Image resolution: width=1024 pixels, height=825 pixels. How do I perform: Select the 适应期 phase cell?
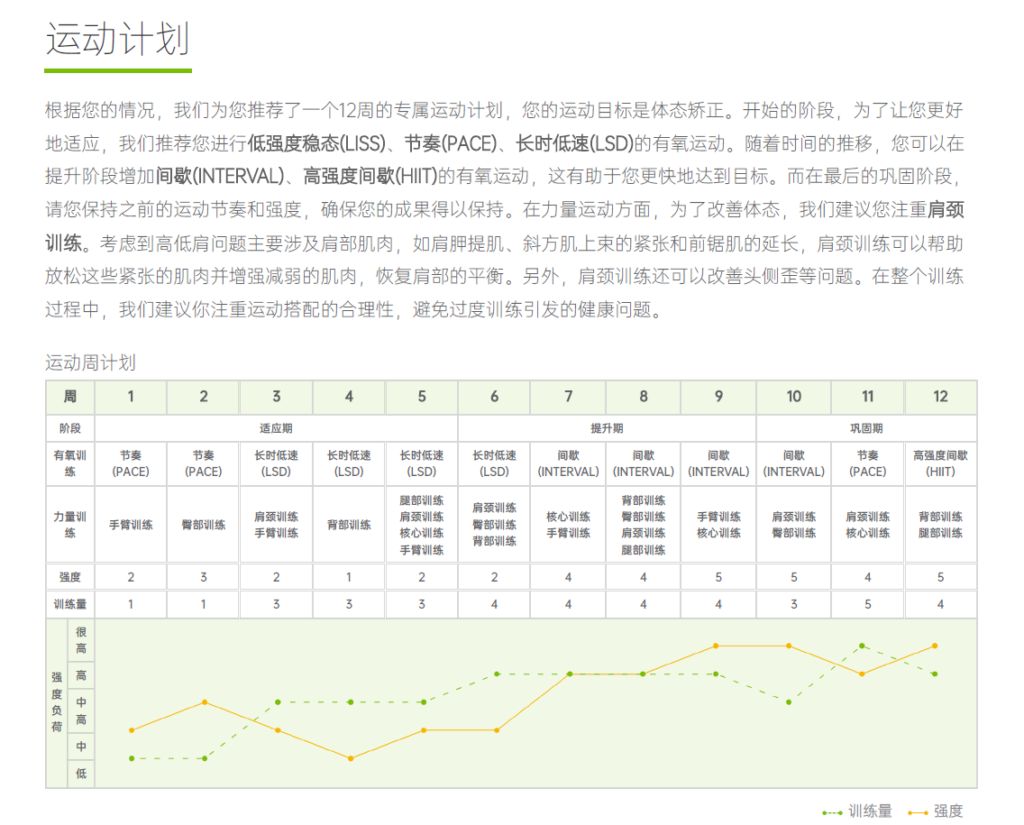pyautogui.click(x=277, y=428)
